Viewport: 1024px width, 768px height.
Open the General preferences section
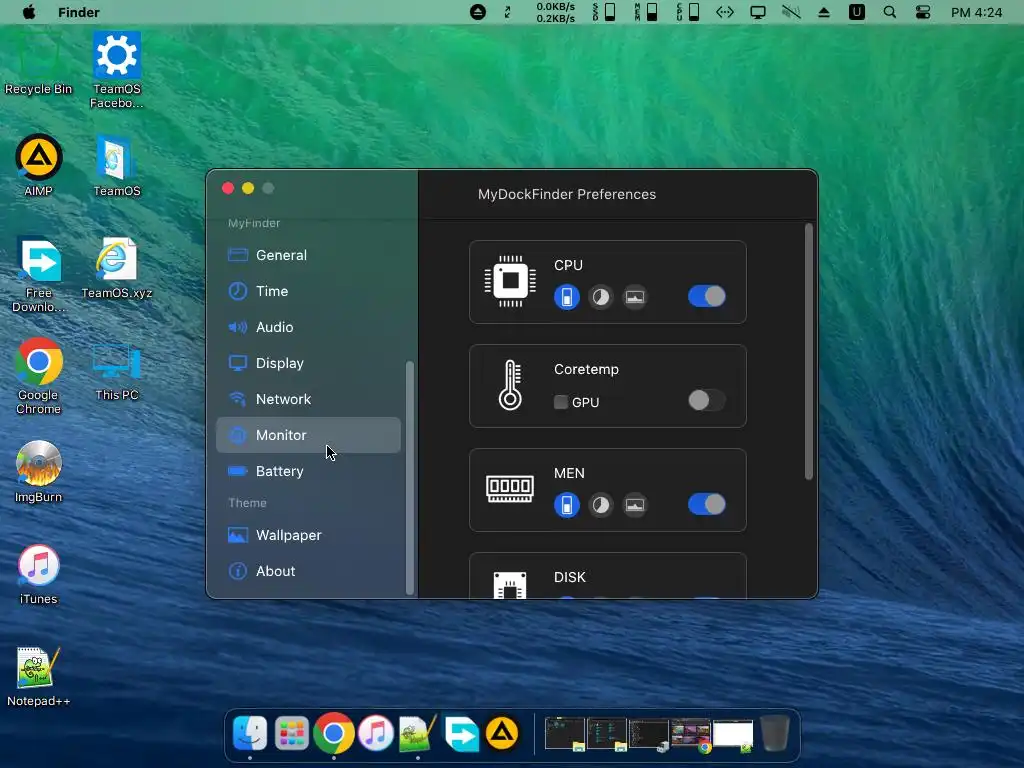point(308,255)
